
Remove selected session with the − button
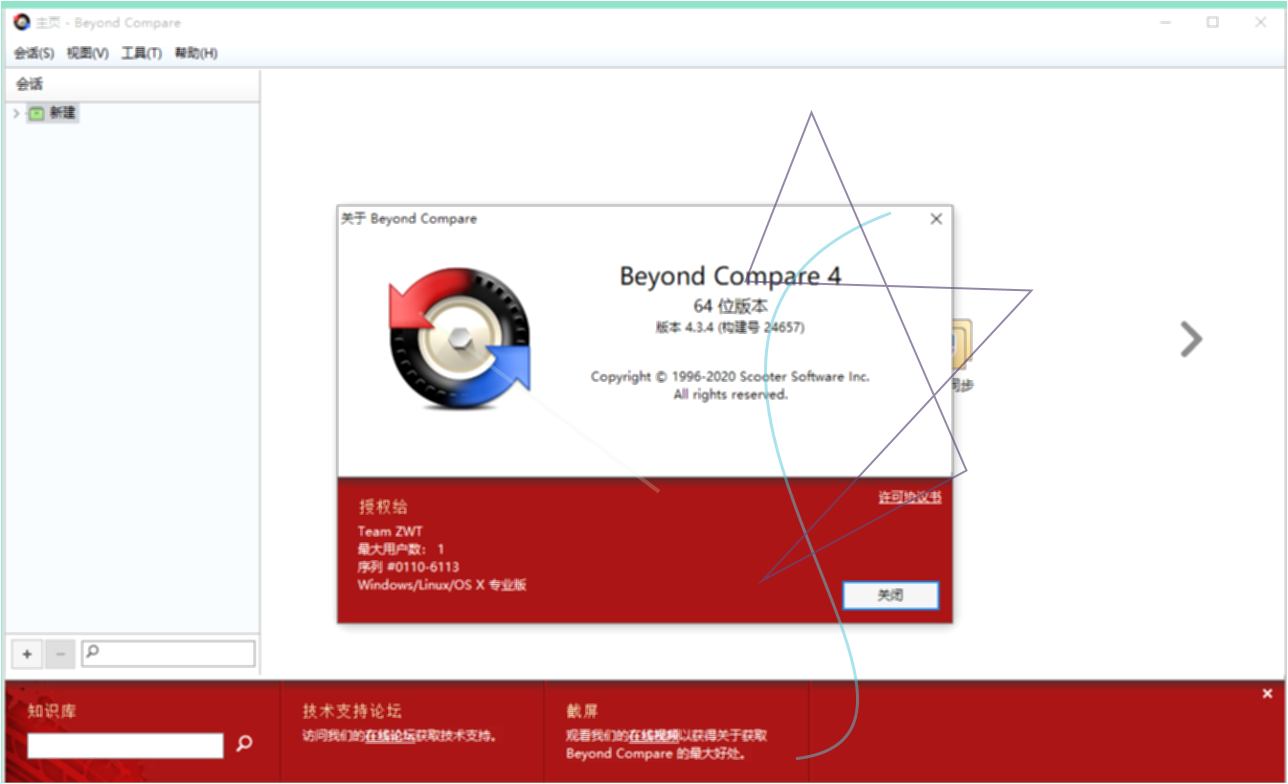[59, 653]
